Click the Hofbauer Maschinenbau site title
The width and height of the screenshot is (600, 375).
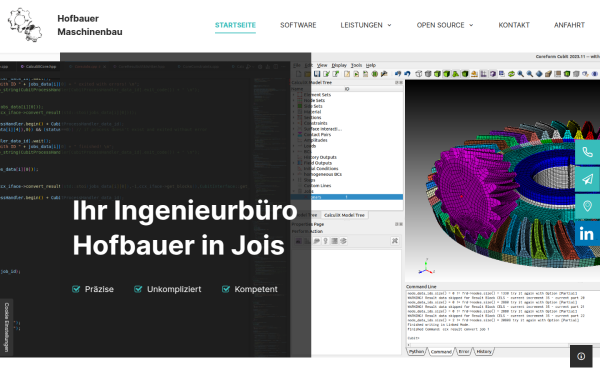[90, 25]
